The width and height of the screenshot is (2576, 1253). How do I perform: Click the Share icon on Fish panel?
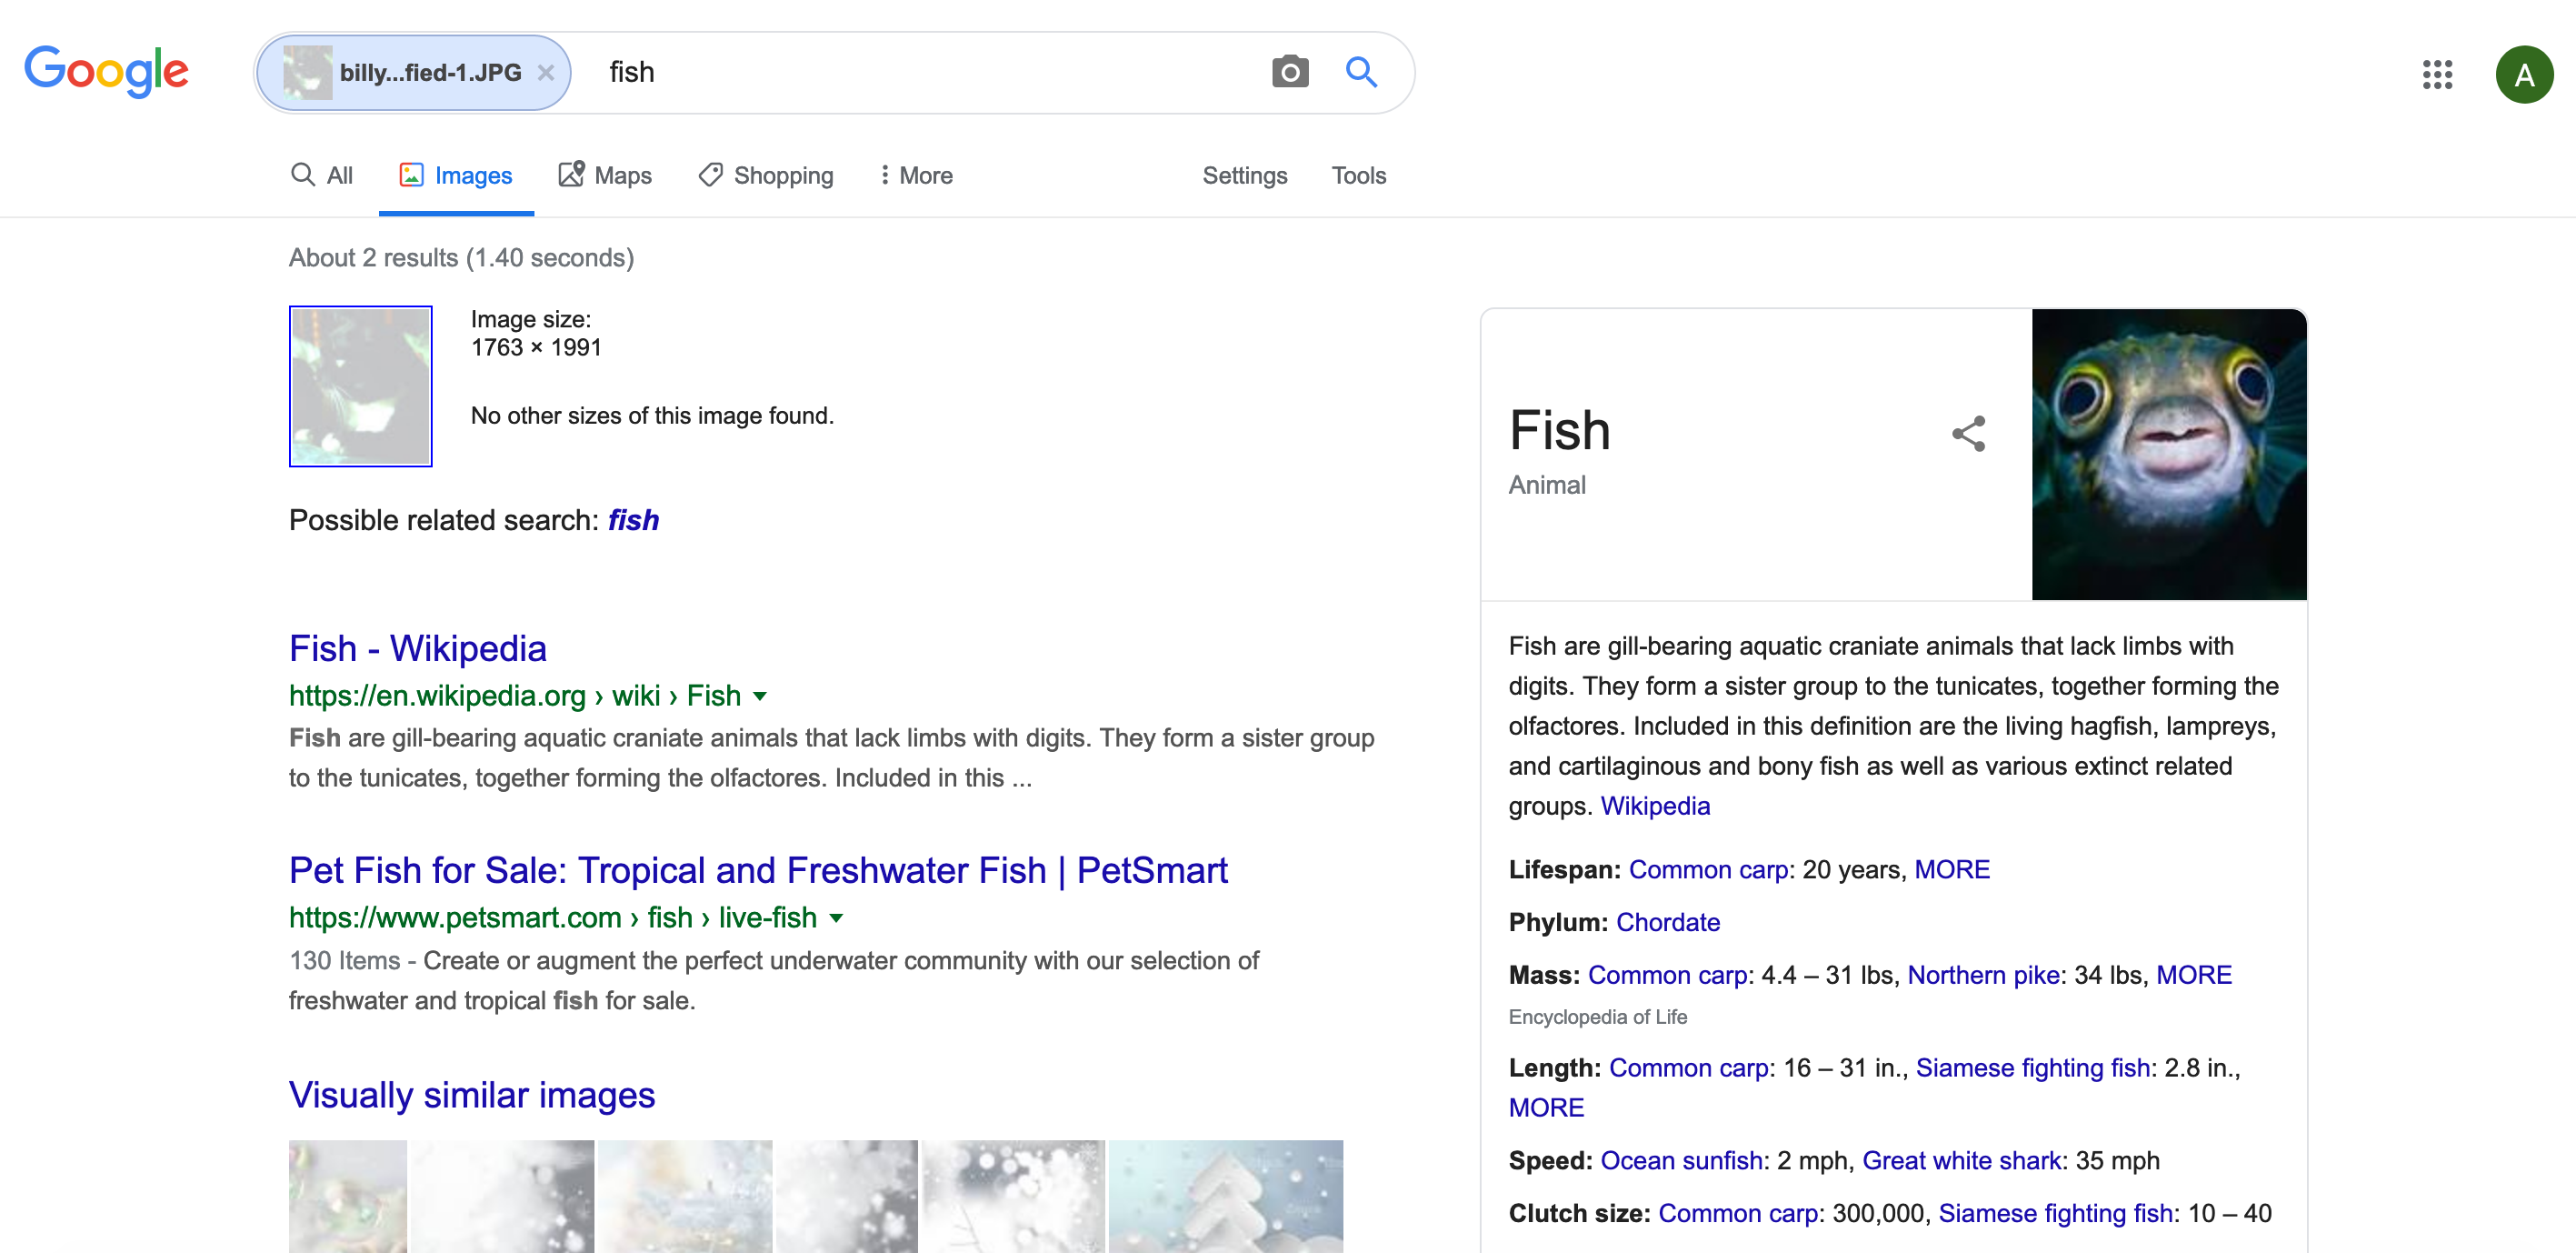[1968, 434]
